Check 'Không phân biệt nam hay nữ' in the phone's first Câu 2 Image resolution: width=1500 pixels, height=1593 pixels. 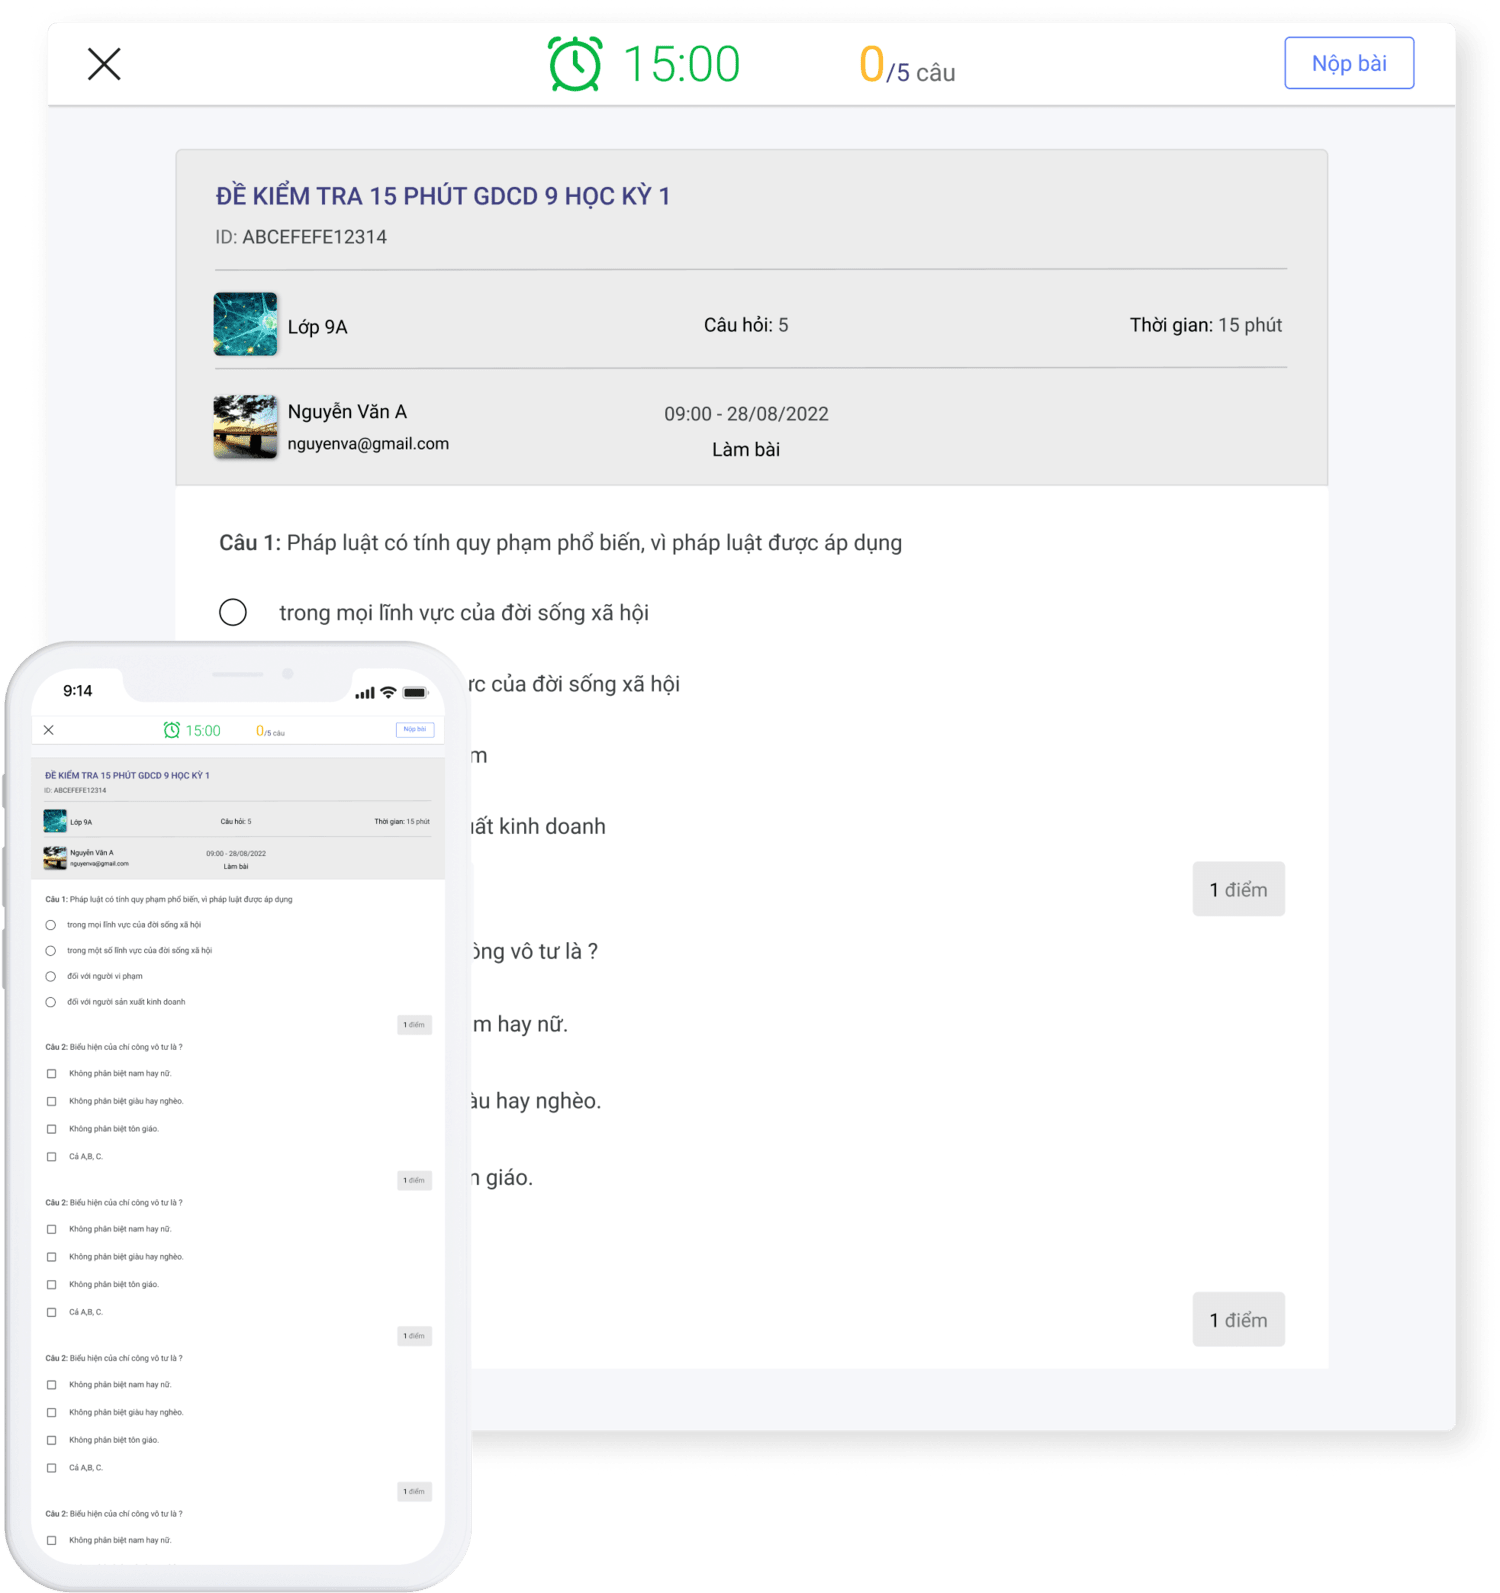pyautogui.click(x=52, y=1074)
